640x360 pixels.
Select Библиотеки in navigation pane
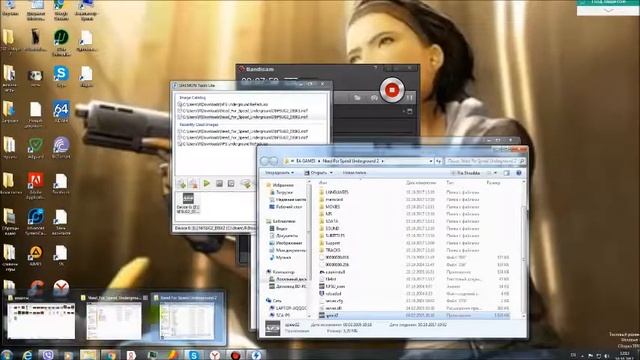(280, 221)
